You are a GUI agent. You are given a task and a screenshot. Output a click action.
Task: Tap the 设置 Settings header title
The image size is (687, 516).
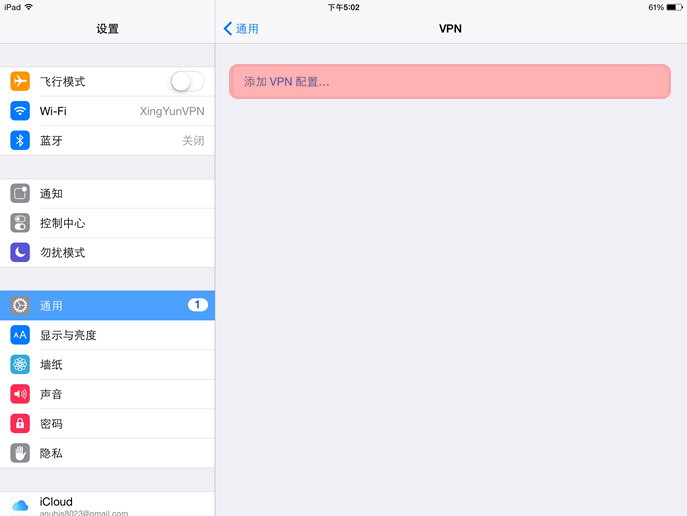click(x=107, y=29)
